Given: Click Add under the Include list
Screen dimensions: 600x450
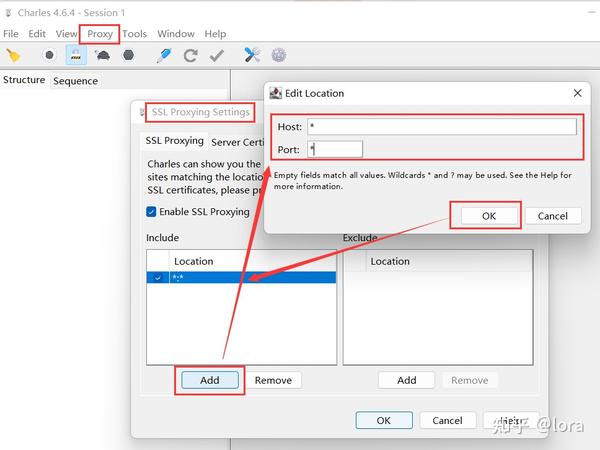Looking at the screenshot, I should tap(210, 380).
